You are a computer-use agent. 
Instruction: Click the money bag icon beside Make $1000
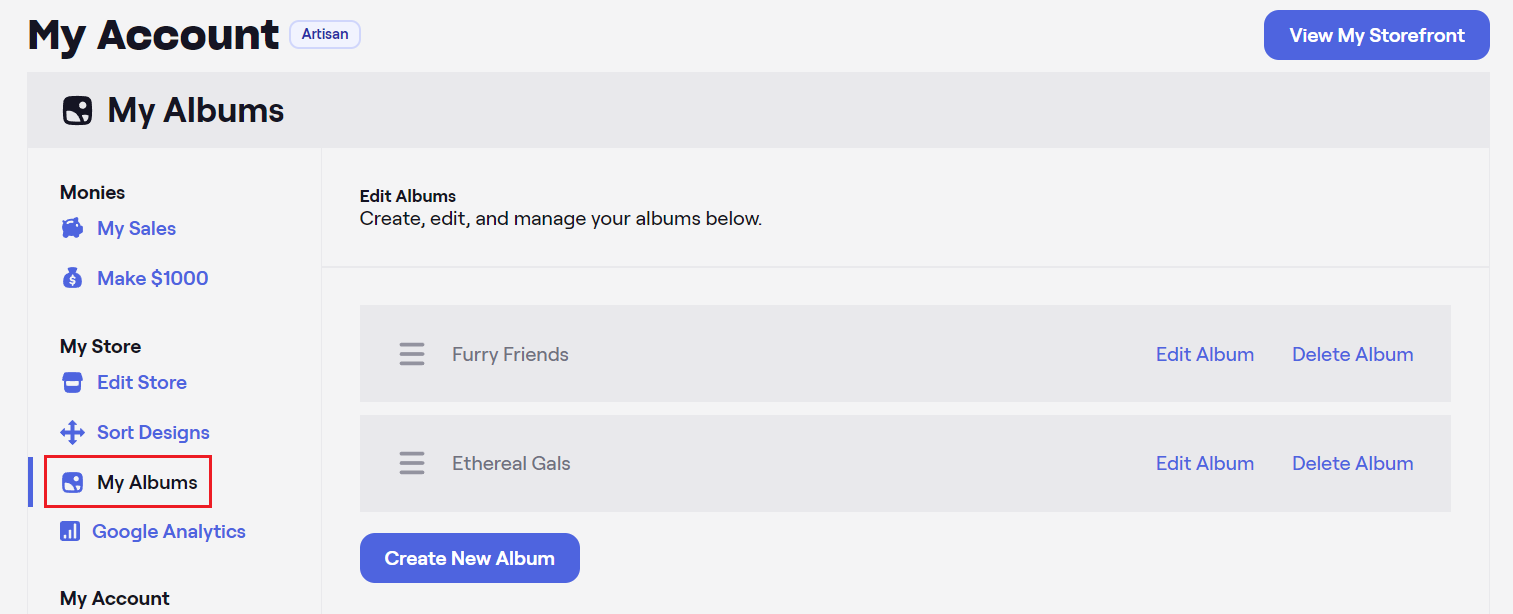[x=72, y=279]
